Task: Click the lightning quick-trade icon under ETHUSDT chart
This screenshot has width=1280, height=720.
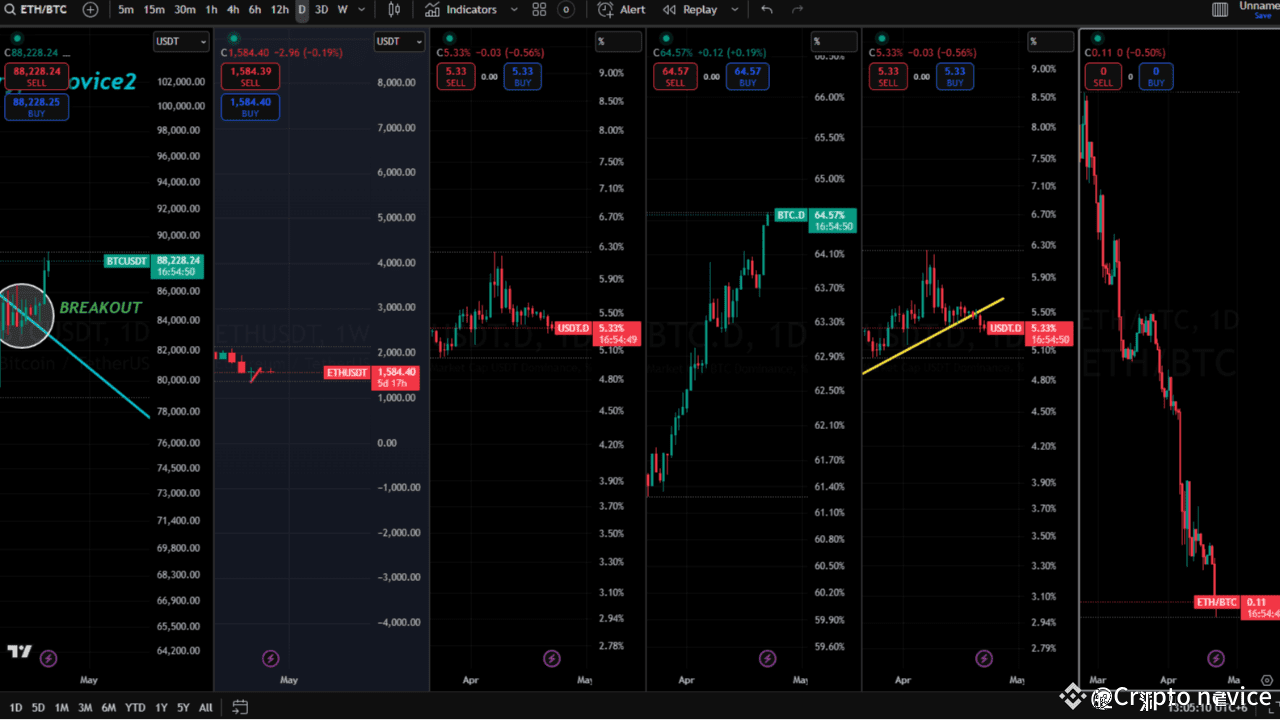Action: [x=270, y=658]
